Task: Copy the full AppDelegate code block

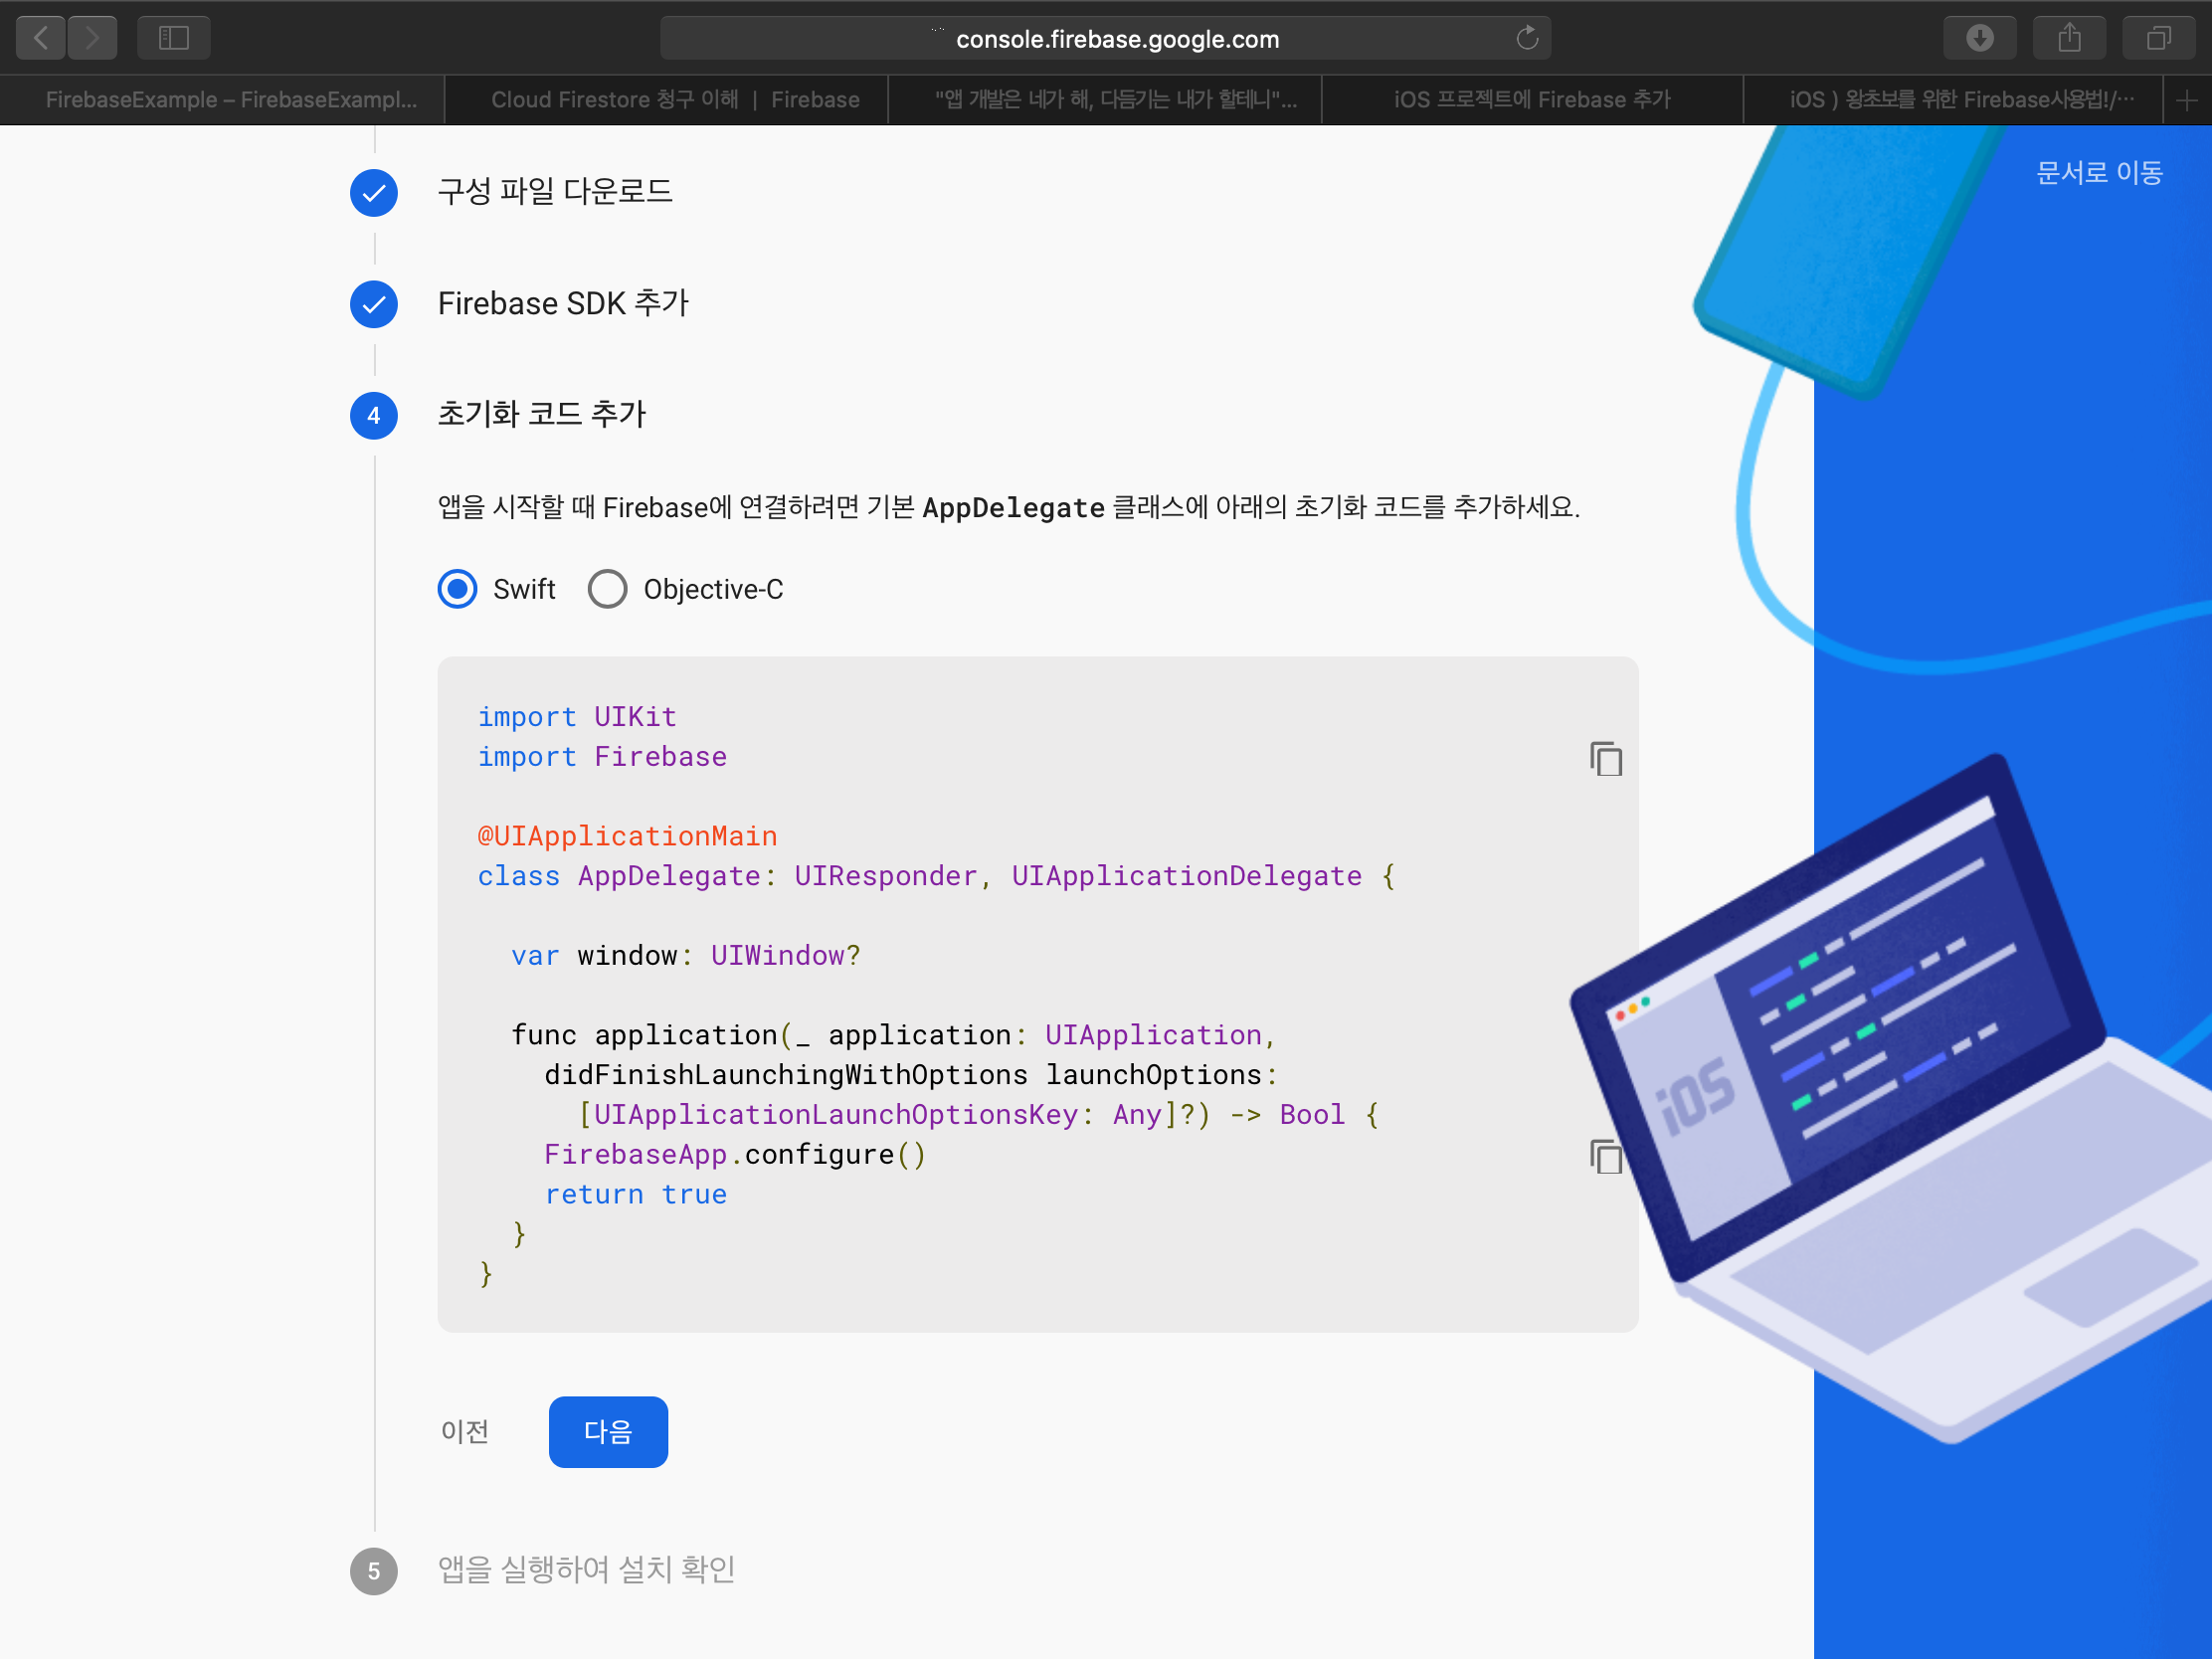Action: pyautogui.click(x=1605, y=759)
